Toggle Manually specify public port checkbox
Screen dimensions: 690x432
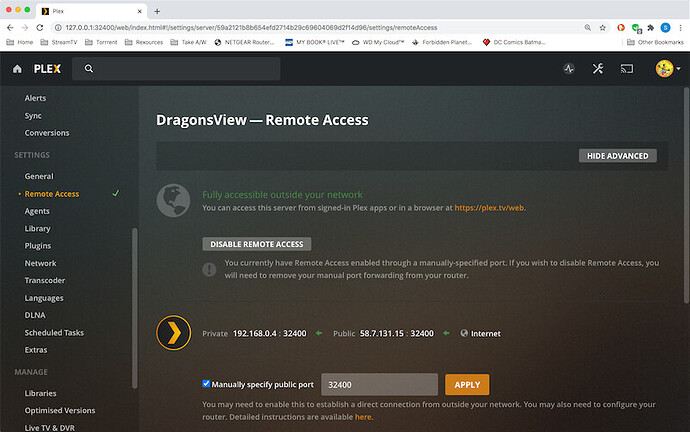coord(206,384)
